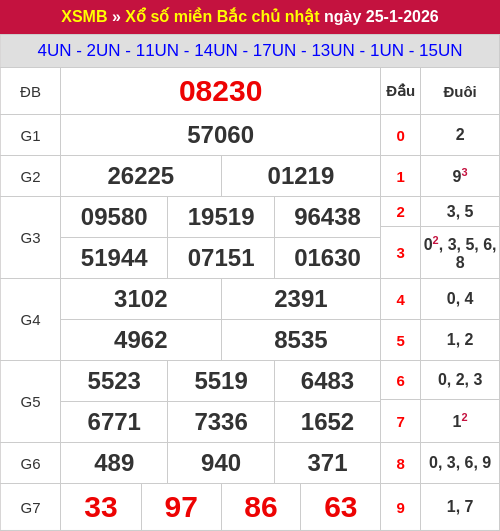This screenshot has width=500, height=531.
Task: Select the Đầu digit 8 in red
Action: (400, 464)
